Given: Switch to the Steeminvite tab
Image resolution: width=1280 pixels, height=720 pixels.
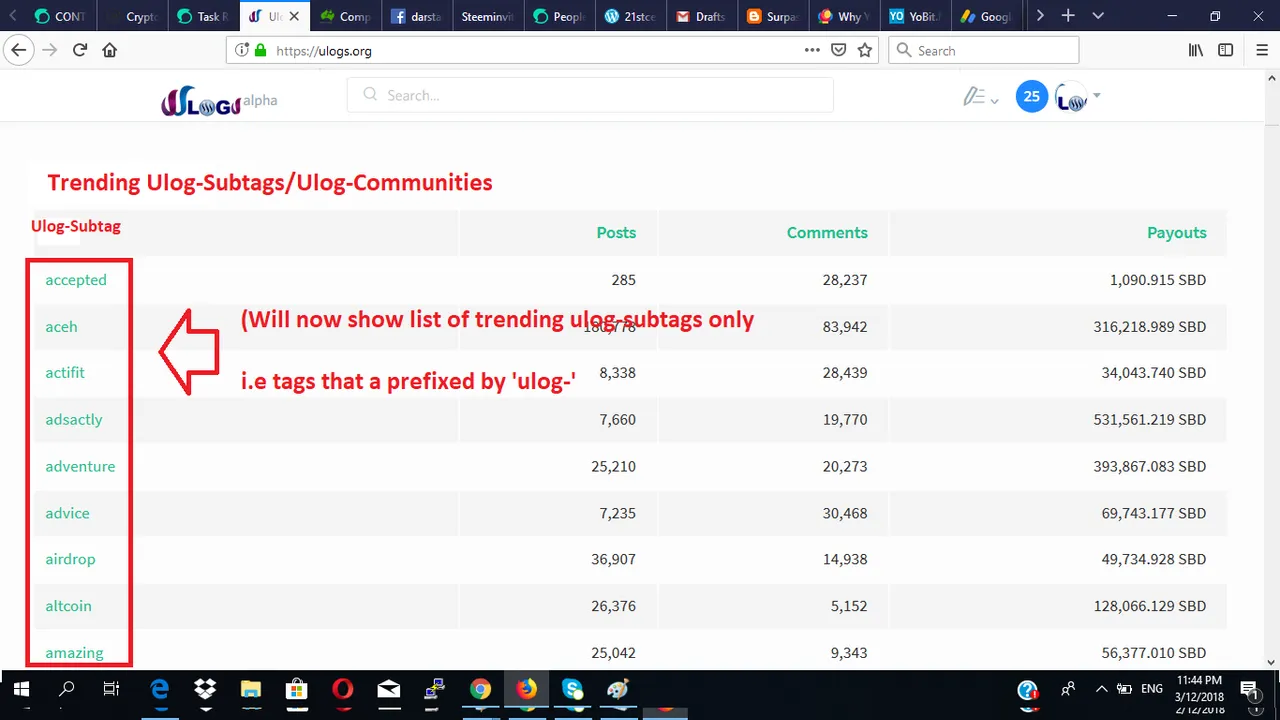Looking at the screenshot, I should pyautogui.click(x=489, y=16).
